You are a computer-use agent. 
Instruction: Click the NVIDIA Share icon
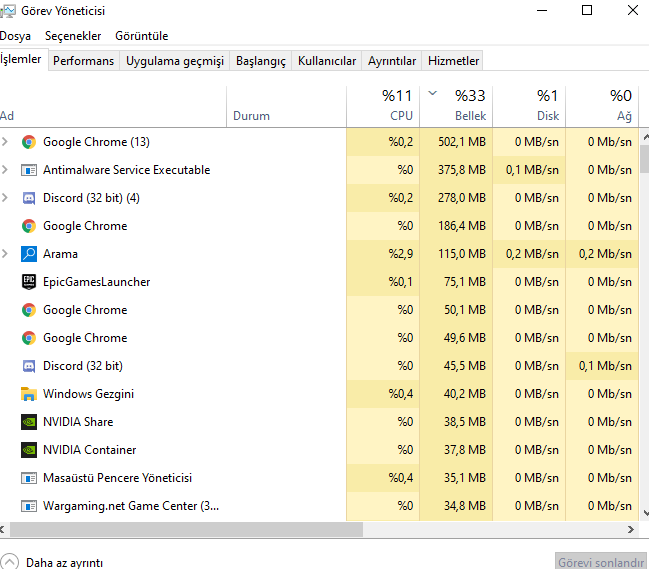click(x=29, y=422)
